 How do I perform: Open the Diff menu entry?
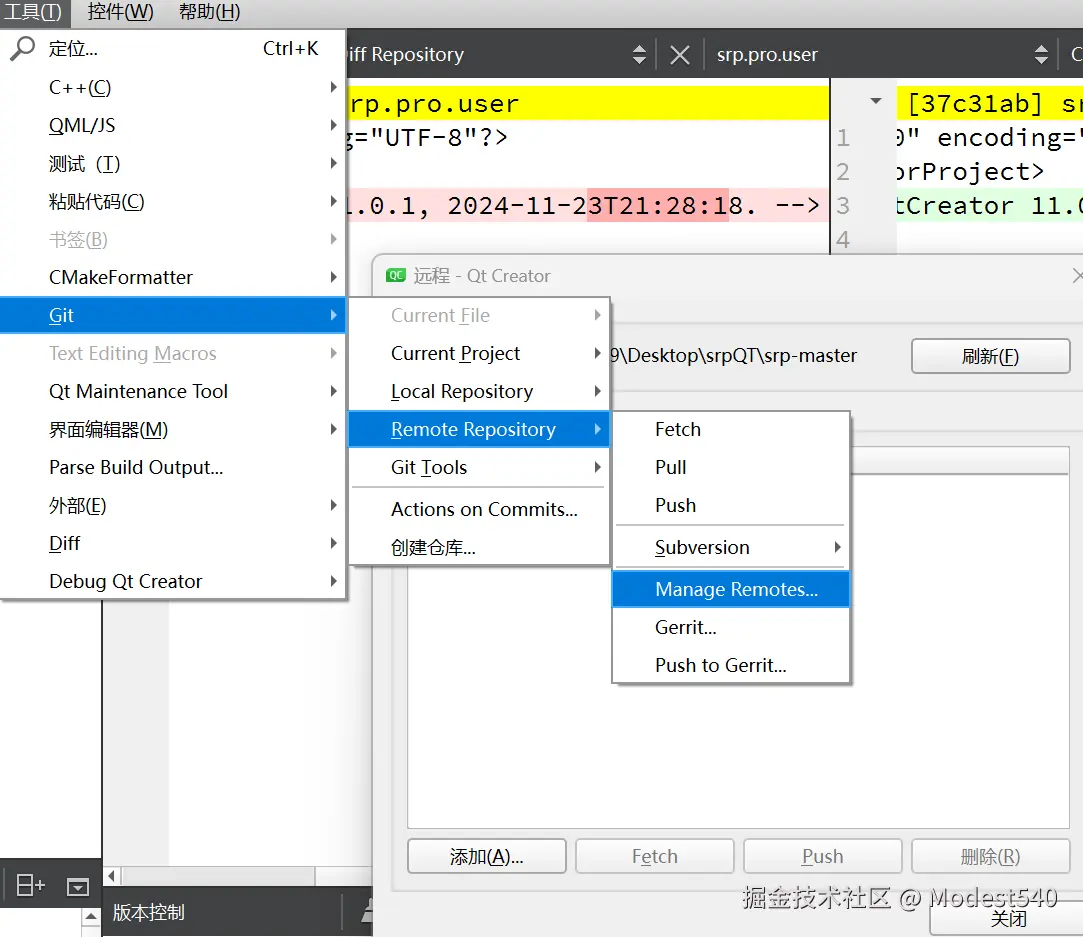173,543
